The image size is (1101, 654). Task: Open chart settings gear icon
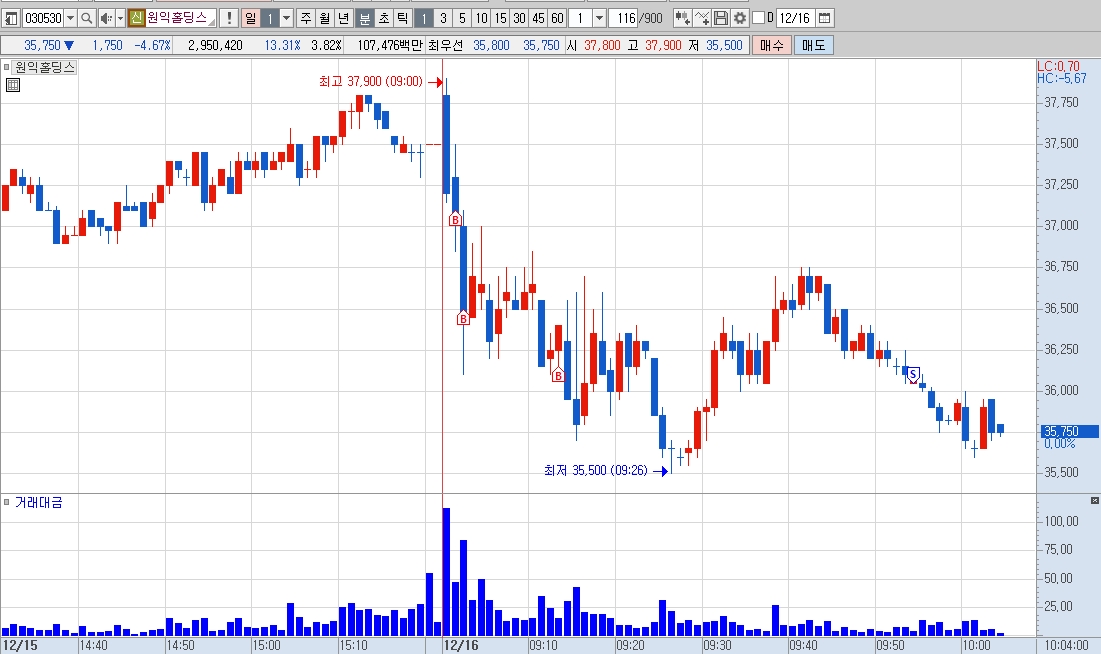point(739,18)
